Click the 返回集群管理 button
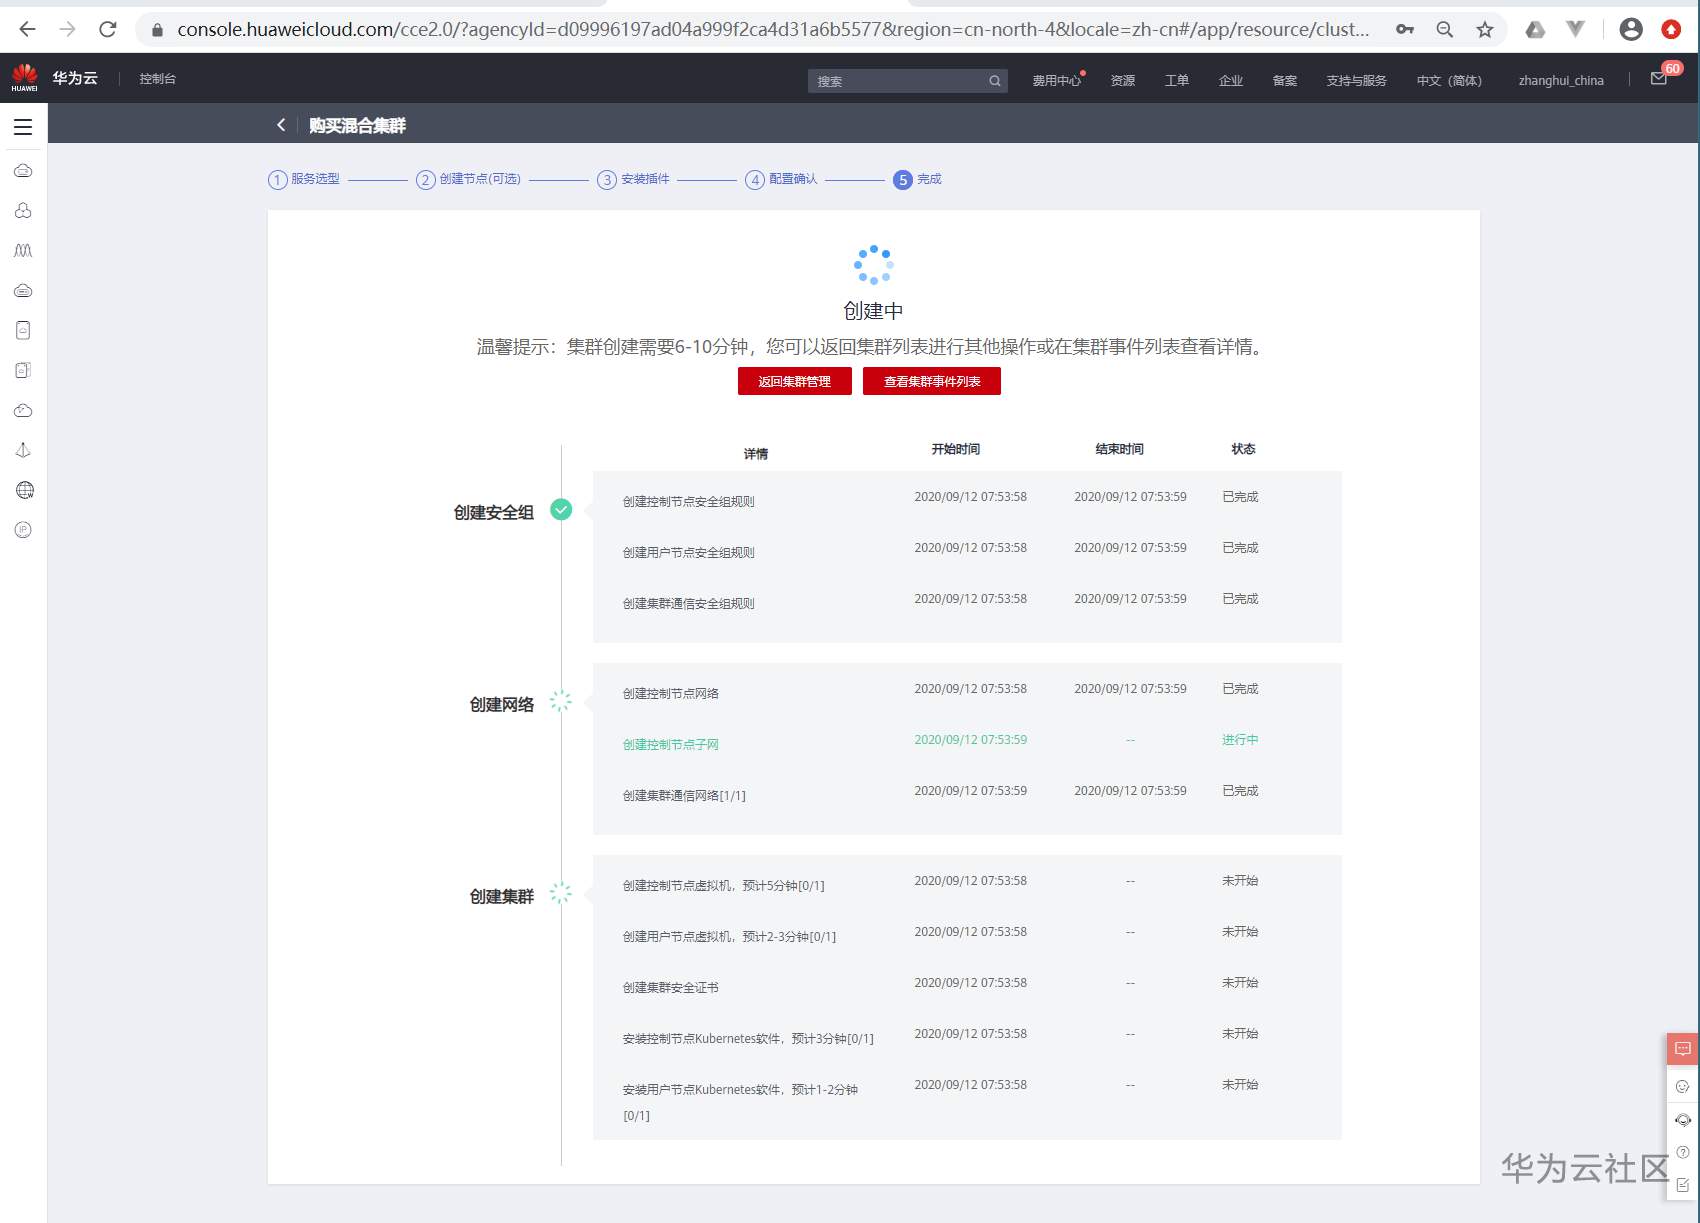The image size is (1700, 1223). [x=795, y=381]
